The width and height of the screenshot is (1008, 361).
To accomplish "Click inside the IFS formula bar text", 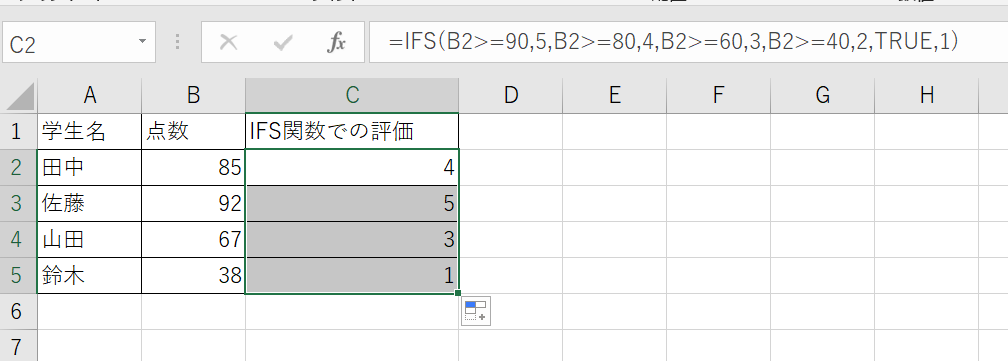I will [x=674, y=42].
